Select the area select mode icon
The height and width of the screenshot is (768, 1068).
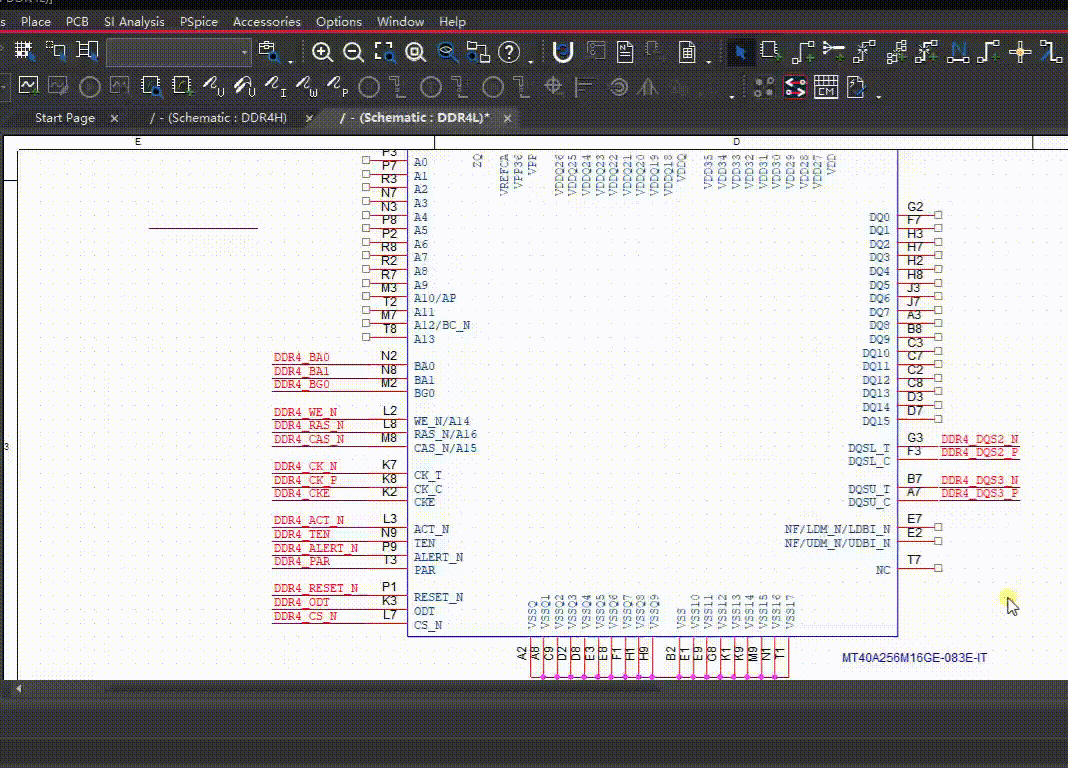click(55, 51)
